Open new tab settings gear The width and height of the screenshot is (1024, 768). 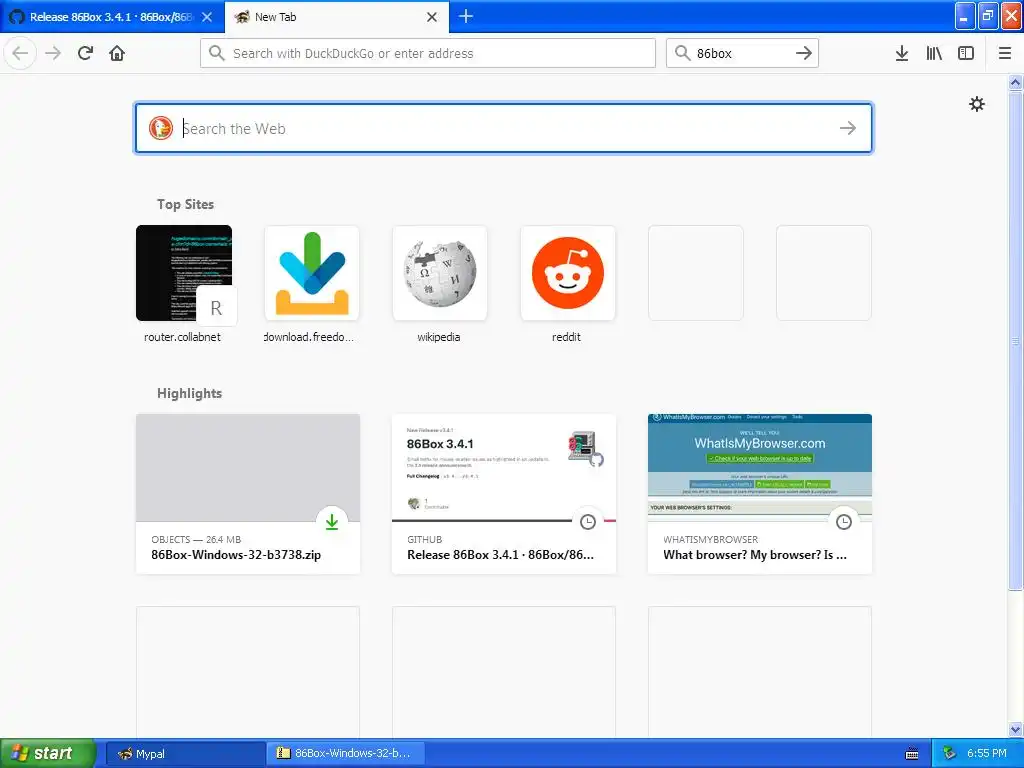[976, 104]
